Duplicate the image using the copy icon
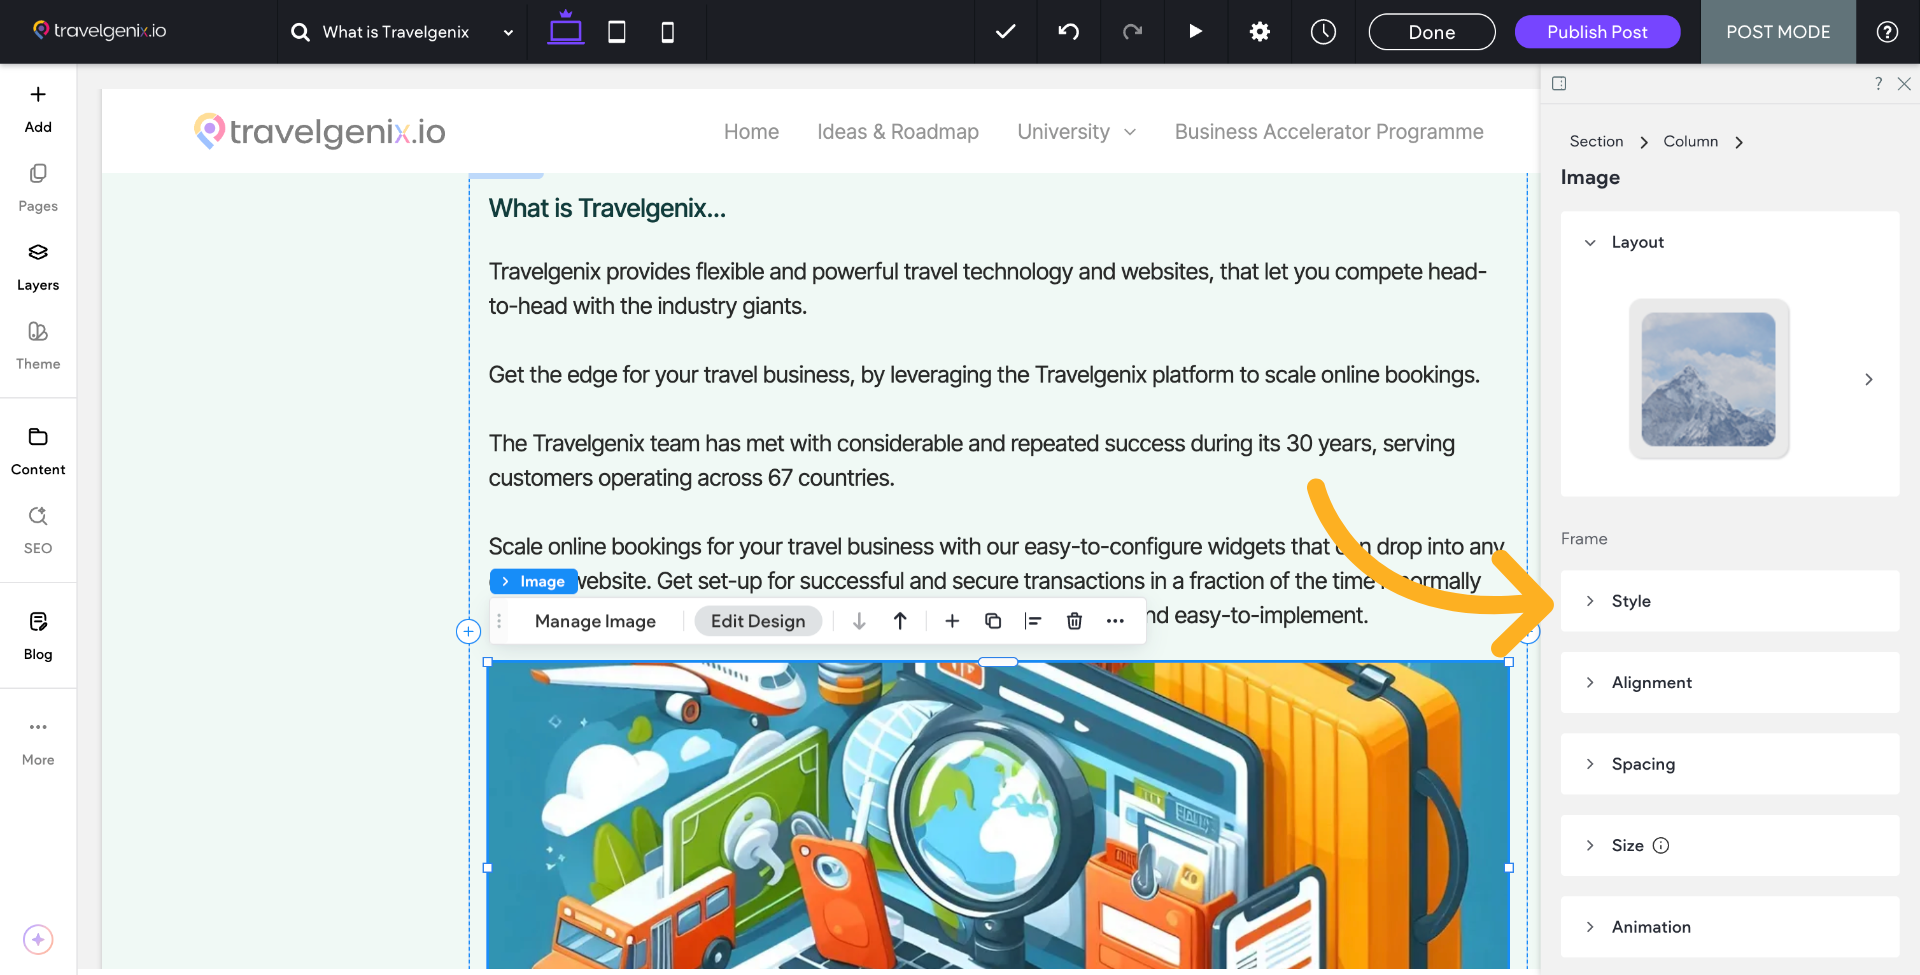This screenshot has width=1920, height=975. click(993, 621)
